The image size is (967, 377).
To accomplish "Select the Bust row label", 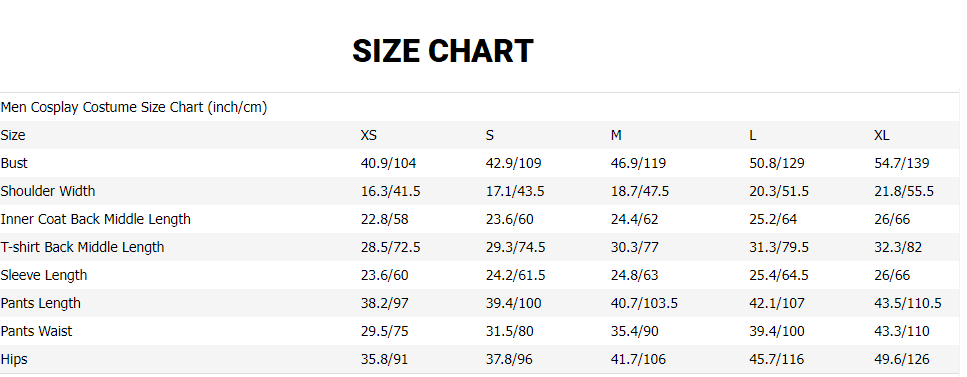I will tap(14, 163).
